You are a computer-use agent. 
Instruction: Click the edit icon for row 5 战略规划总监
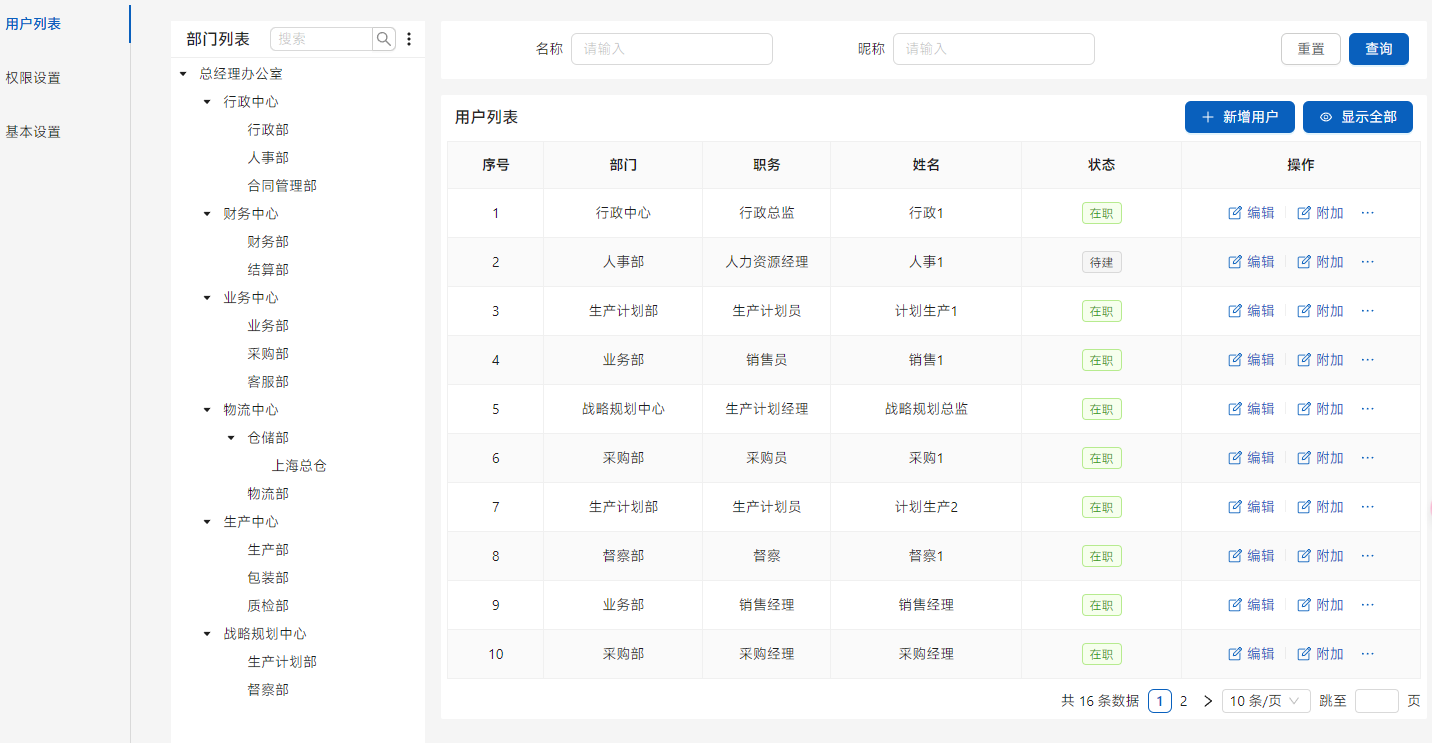(x=1235, y=409)
